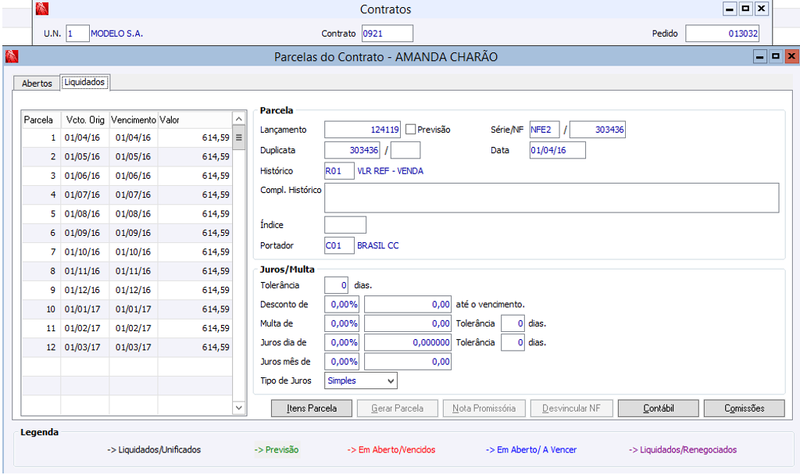
Task: Maximize the Contratos window
Action: [x=745, y=8]
